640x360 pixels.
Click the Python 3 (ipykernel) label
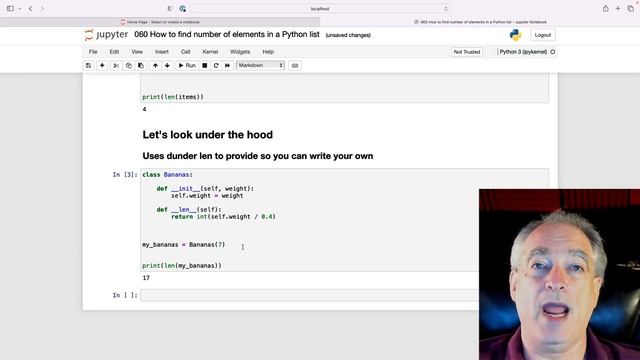click(x=523, y=52)
